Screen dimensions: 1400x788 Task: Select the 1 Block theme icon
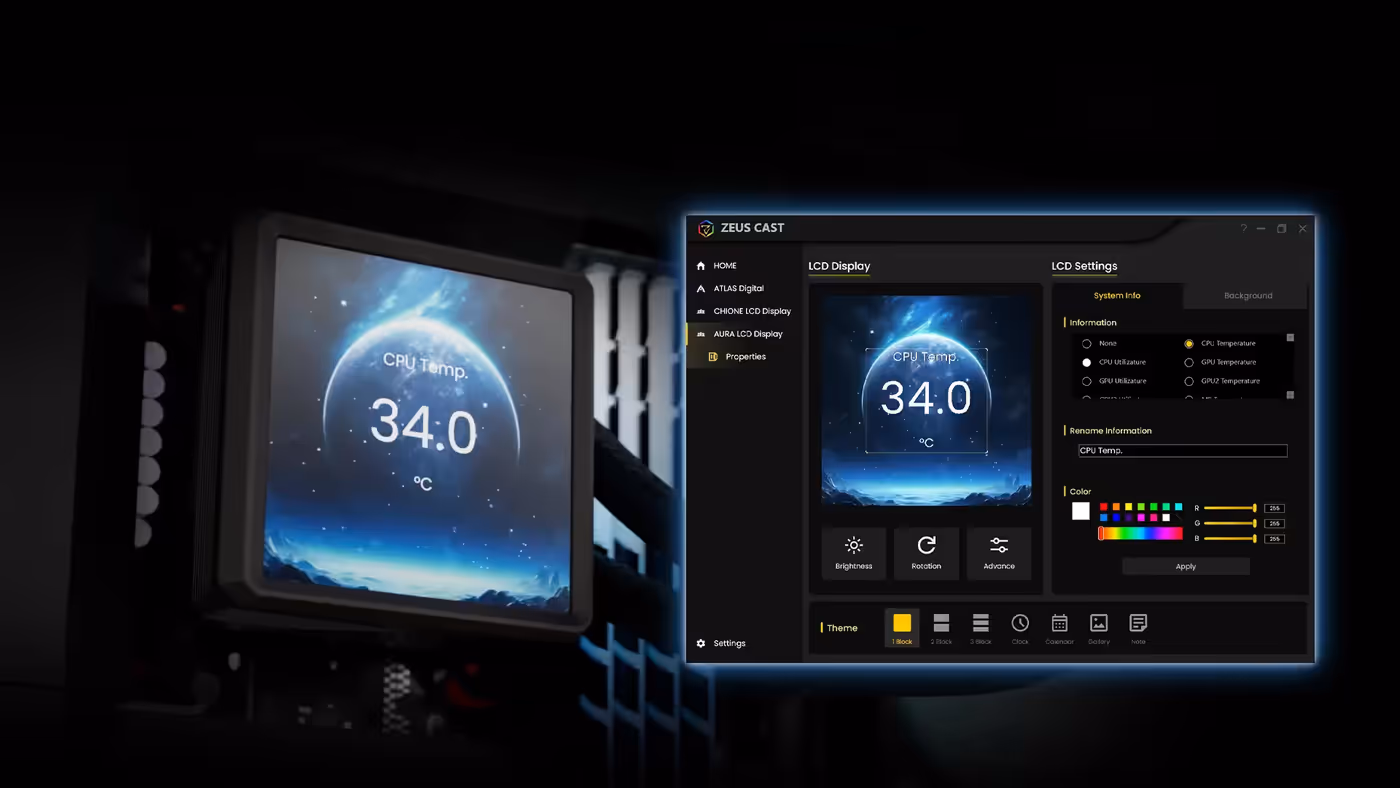(902, 627)
